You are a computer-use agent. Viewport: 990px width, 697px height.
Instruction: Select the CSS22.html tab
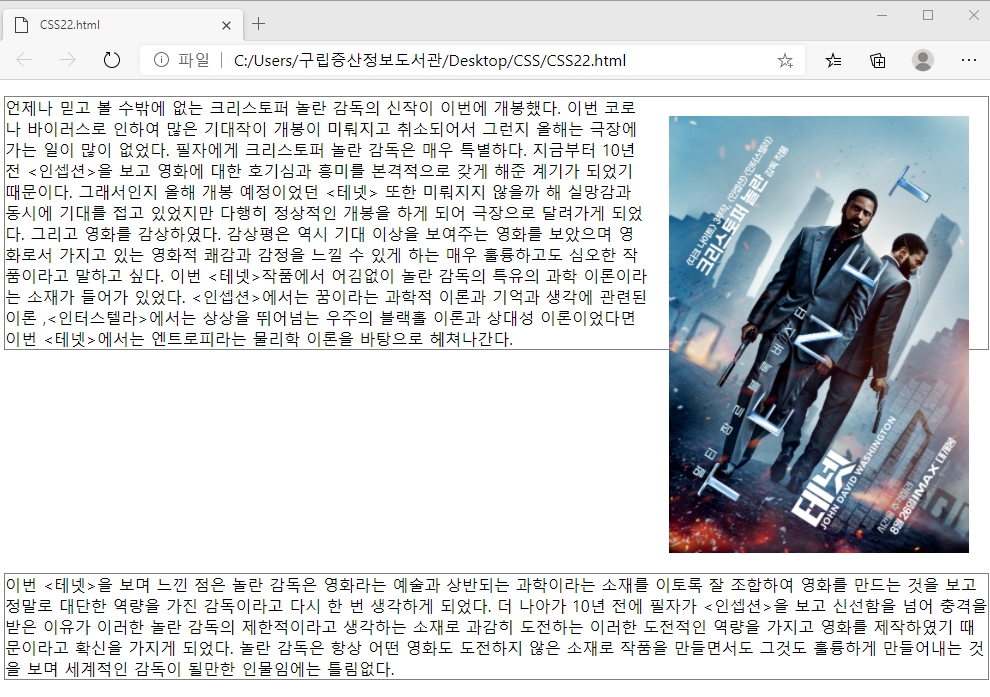[123, 25]
